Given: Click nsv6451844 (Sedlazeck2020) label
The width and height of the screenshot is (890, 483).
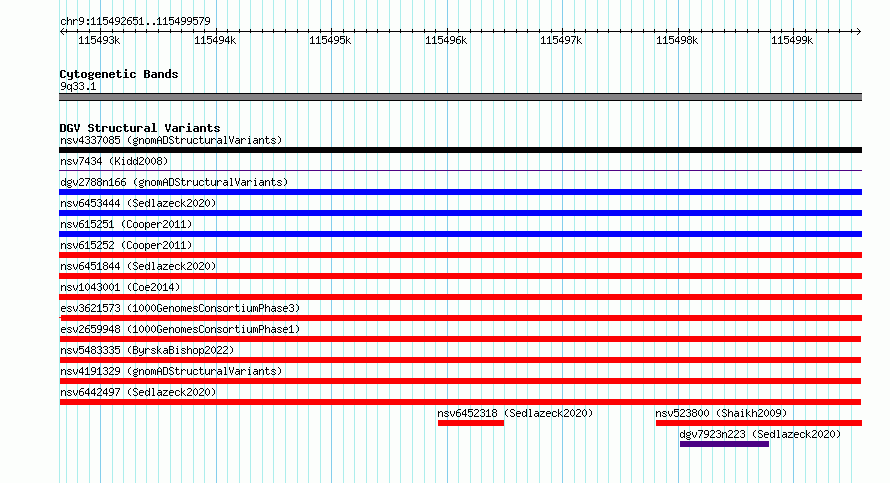Looking at the screenshot, I should pyautogui.click(x=138, y=266).
